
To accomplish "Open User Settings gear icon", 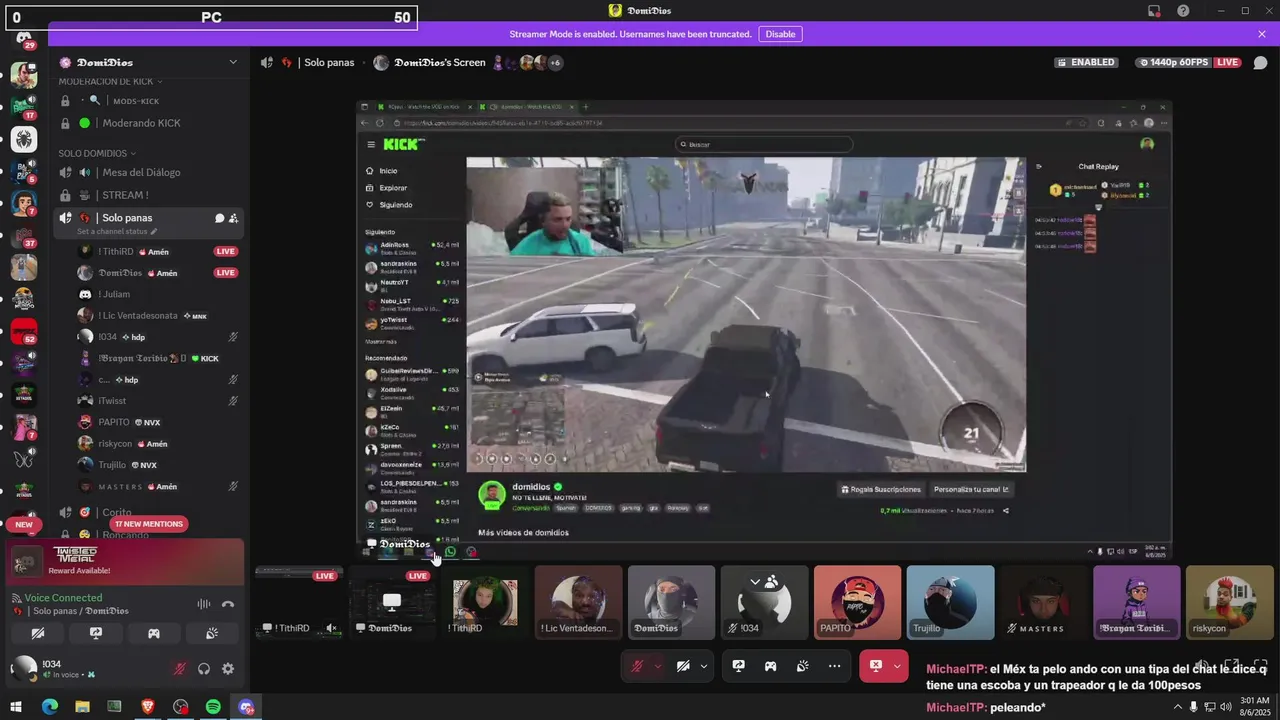I will 228,669.
